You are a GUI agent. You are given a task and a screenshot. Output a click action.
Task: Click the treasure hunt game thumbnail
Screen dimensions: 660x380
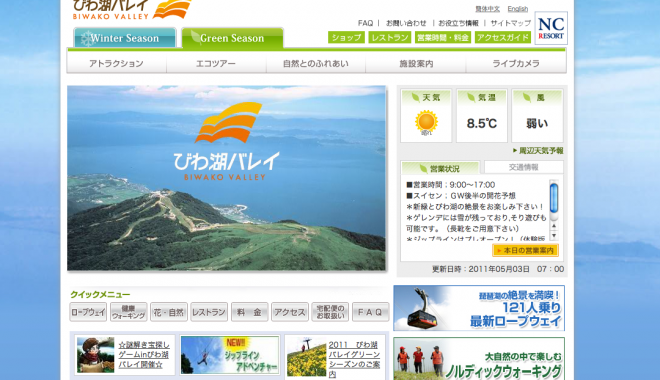coord(96,355)
